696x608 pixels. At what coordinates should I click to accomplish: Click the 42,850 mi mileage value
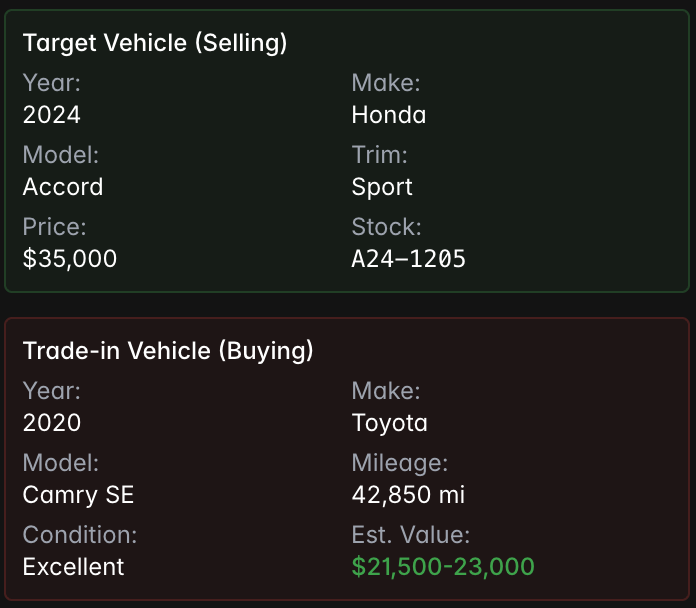(x=408, y=495)
